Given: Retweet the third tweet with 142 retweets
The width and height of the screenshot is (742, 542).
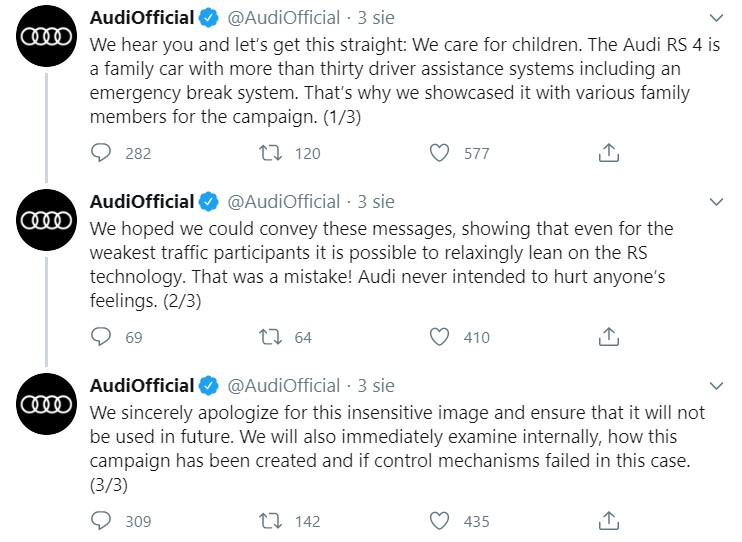Looking at the screenshot, I should coord(271,521).
